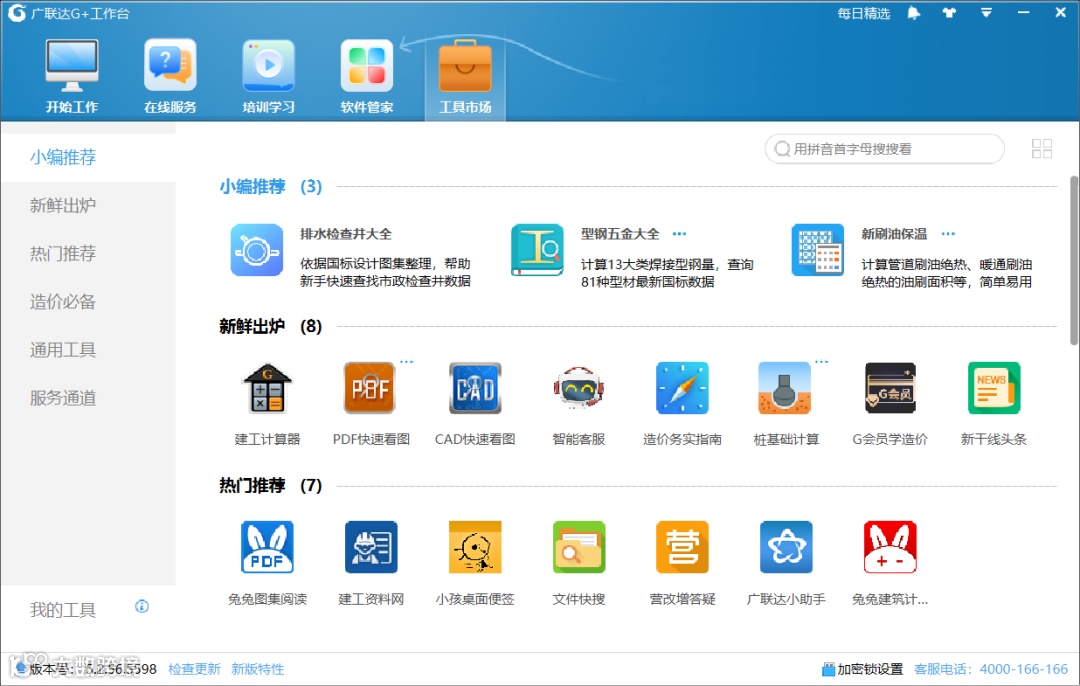Open the 排水检查井大全 tool icon

[257, 250]
